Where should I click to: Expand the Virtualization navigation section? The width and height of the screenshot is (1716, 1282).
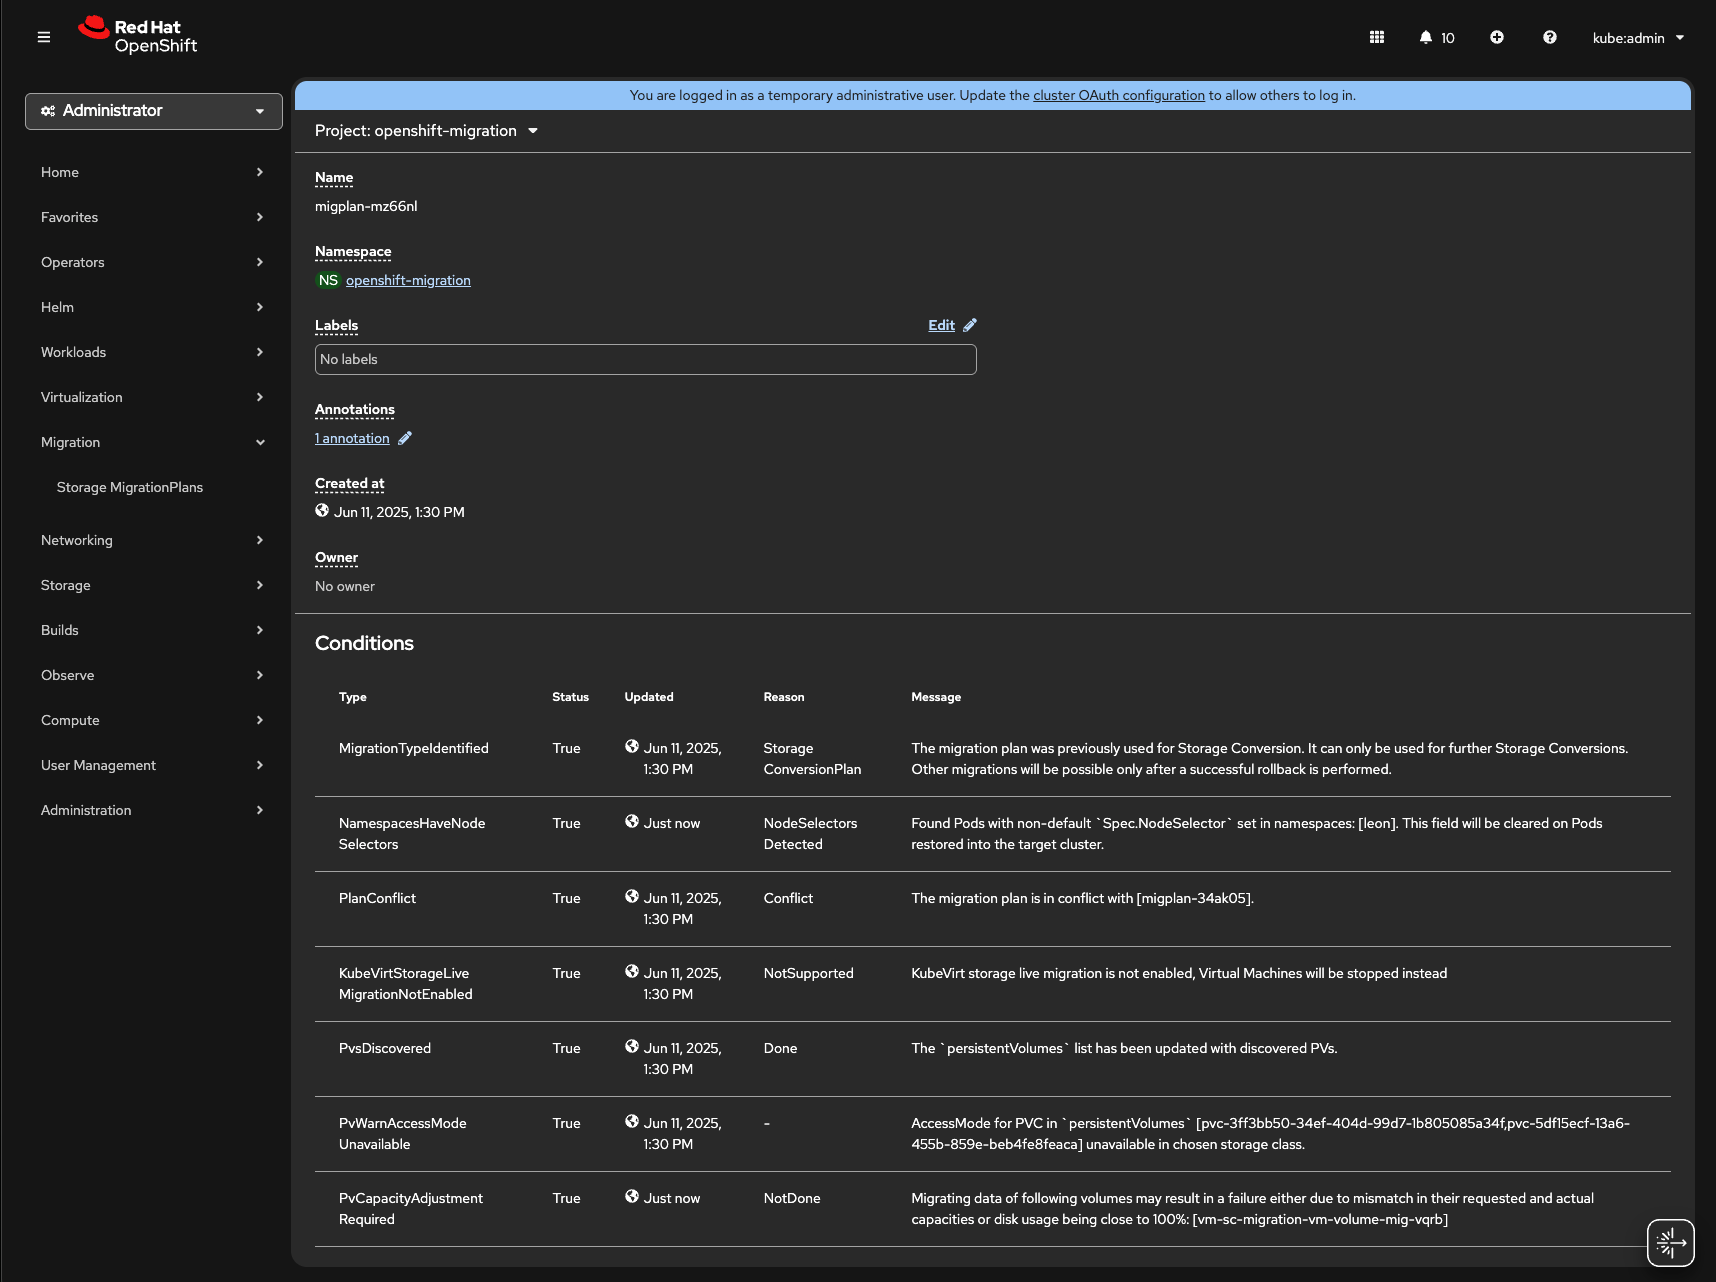click(x=152, y=397)
